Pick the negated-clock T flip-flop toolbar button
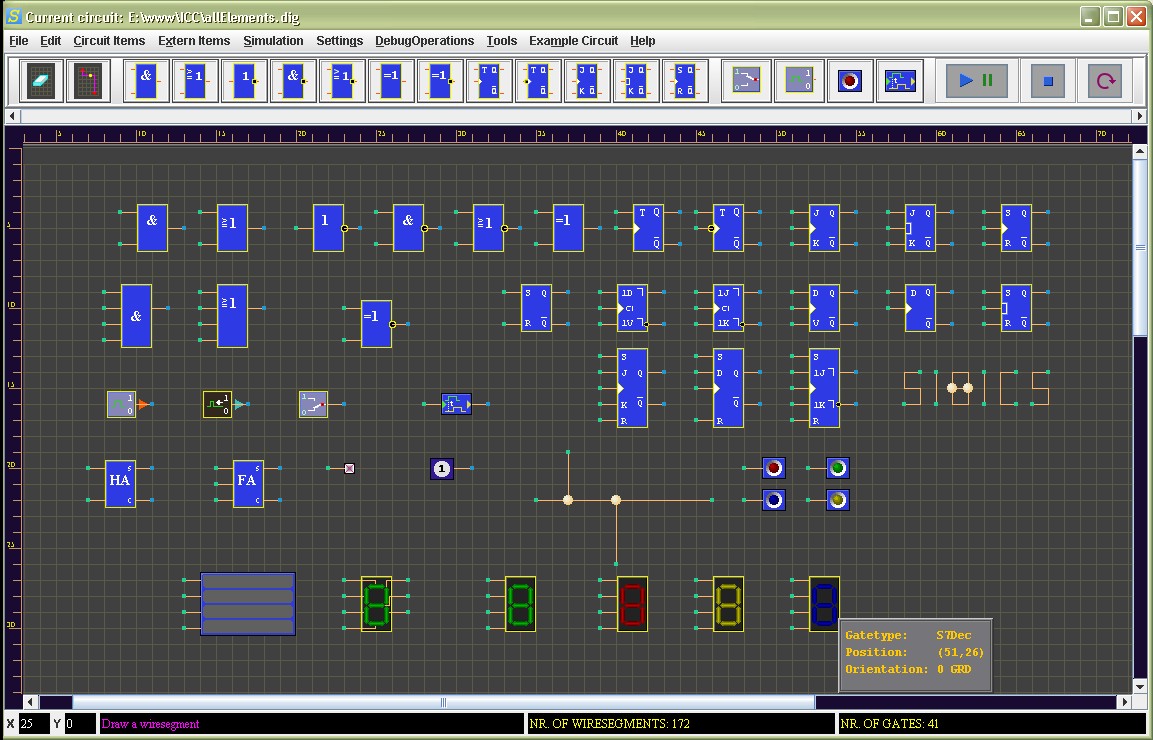The image size is (1153, 740). 538,81
